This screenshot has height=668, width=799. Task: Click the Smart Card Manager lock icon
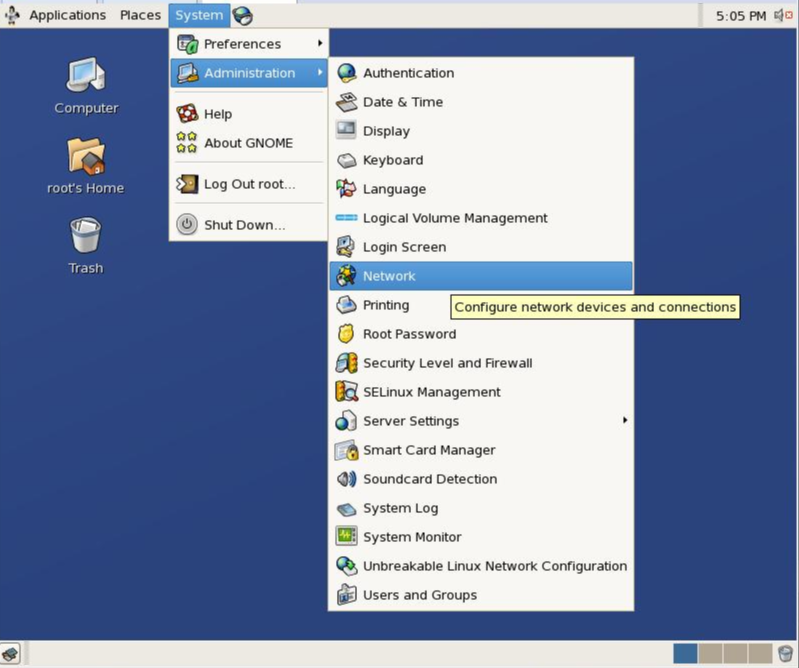pyautogui.click(x=347, y=450)
